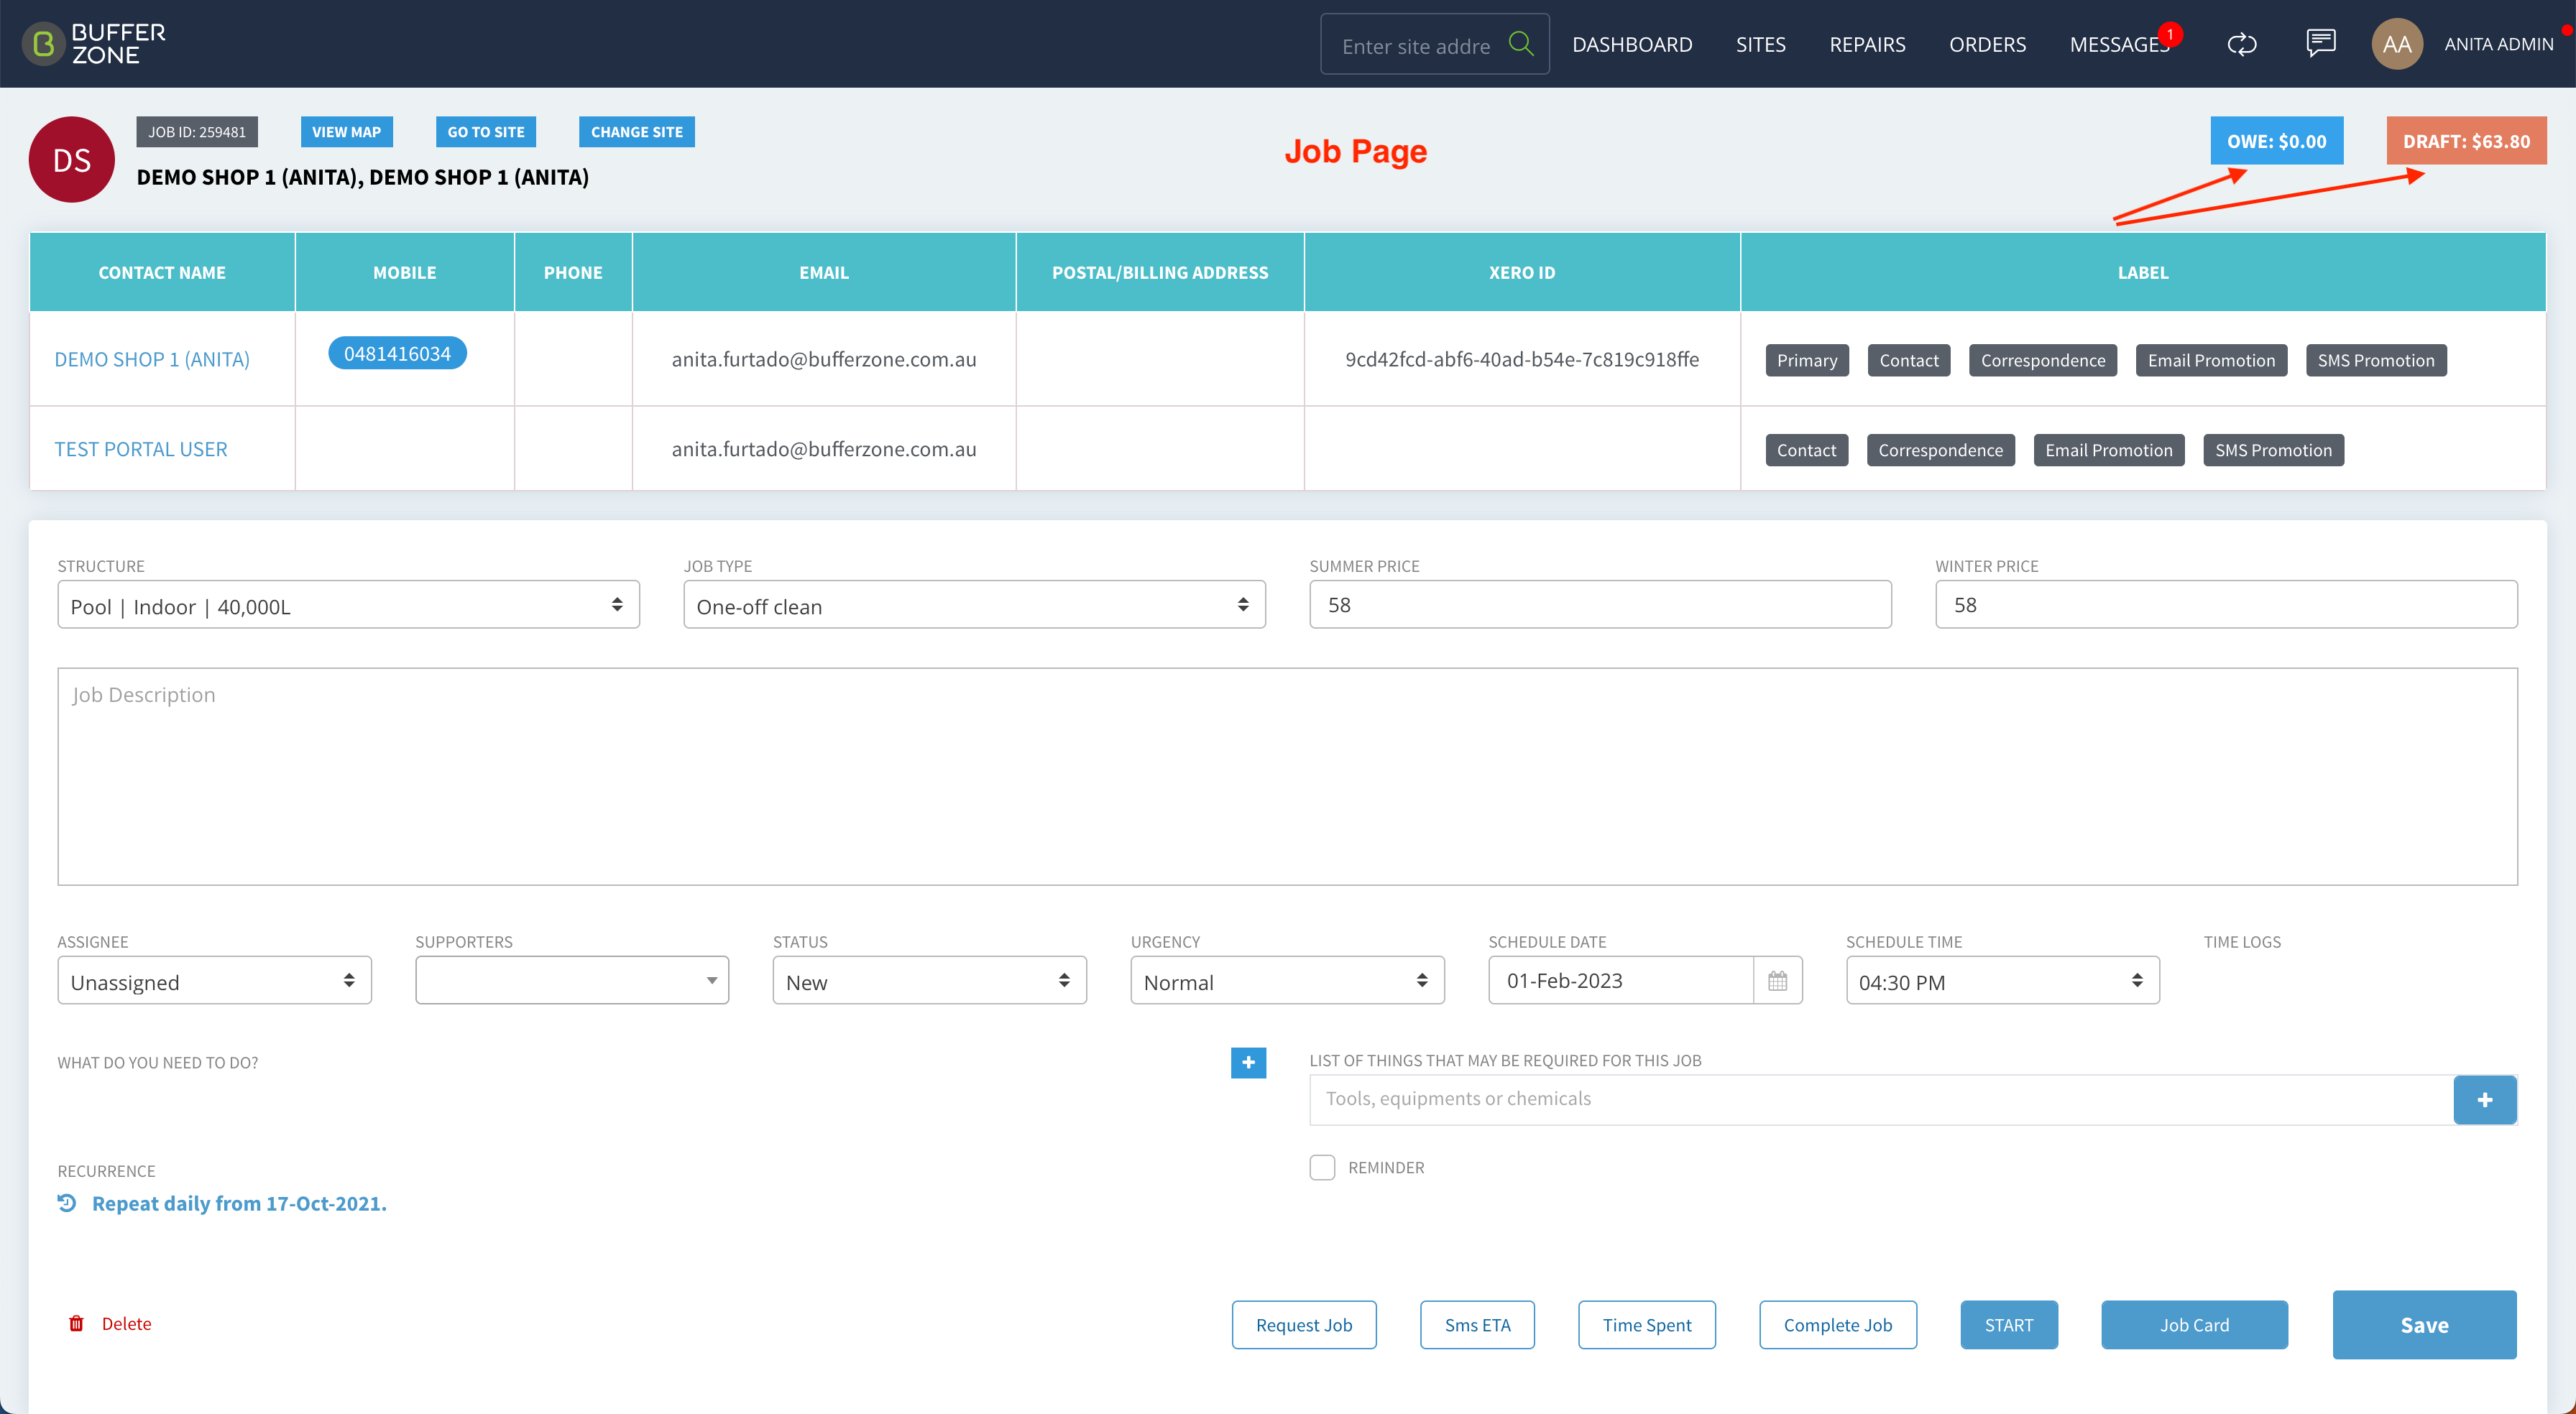Click the search magnifier icon
This screenshot has height=1414, width=2576.
(1521, 44)
